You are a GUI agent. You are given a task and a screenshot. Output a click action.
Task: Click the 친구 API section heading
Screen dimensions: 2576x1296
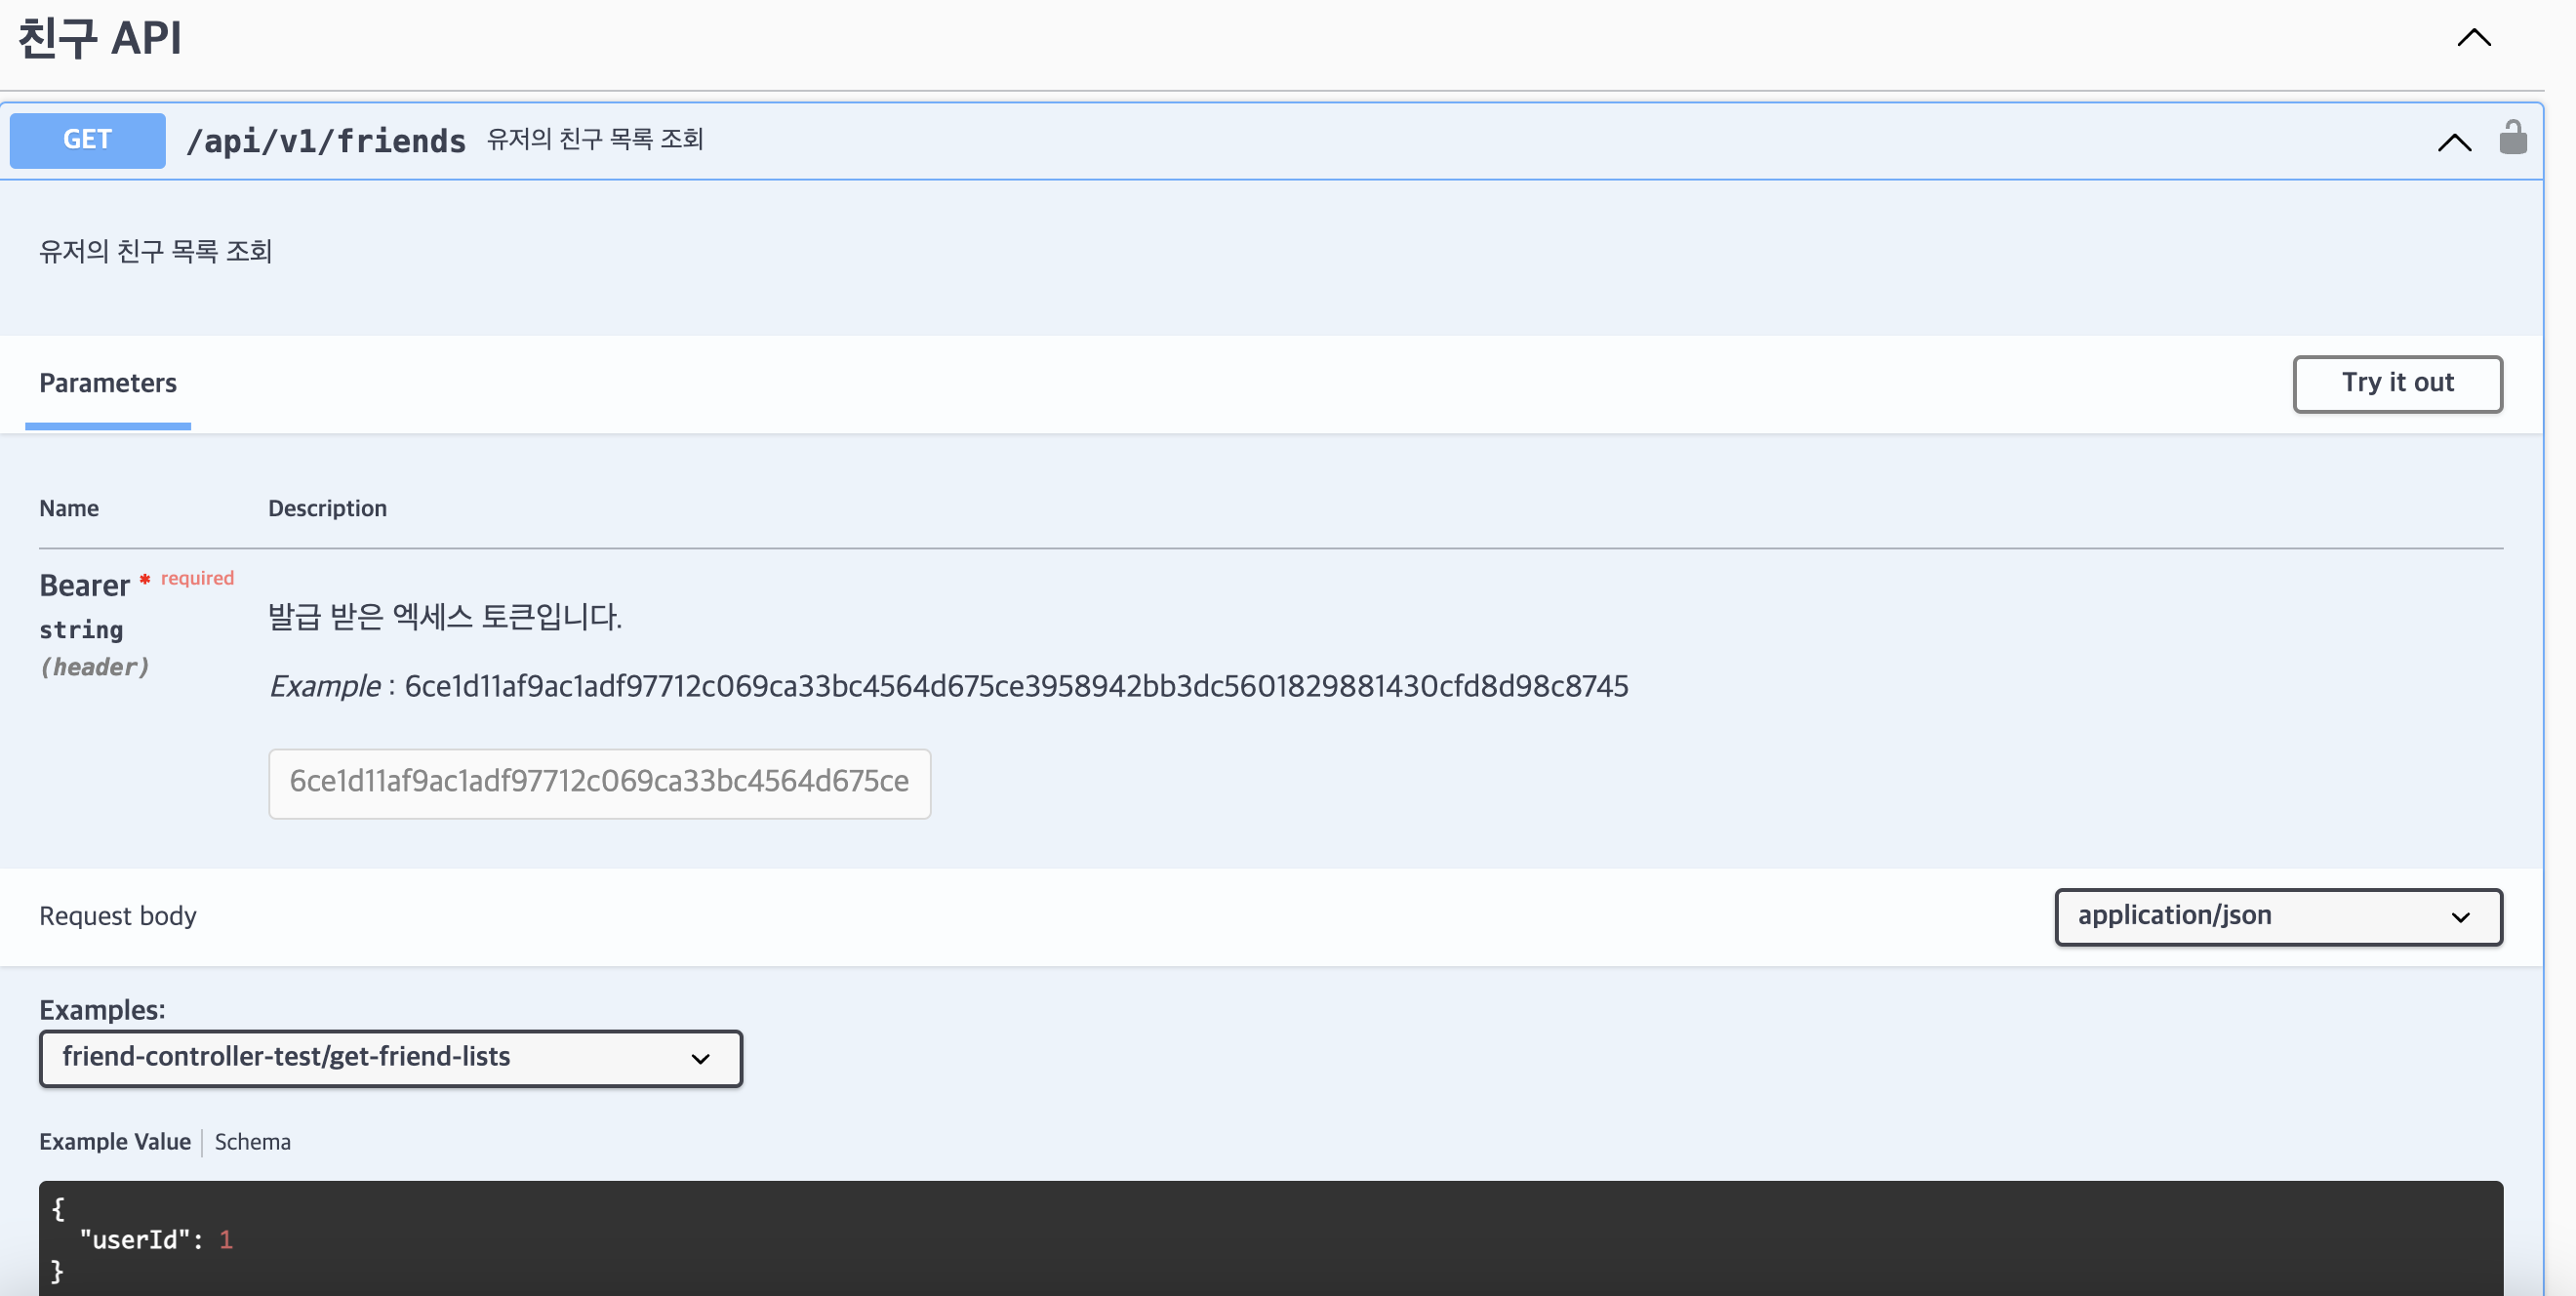(100, 38)
